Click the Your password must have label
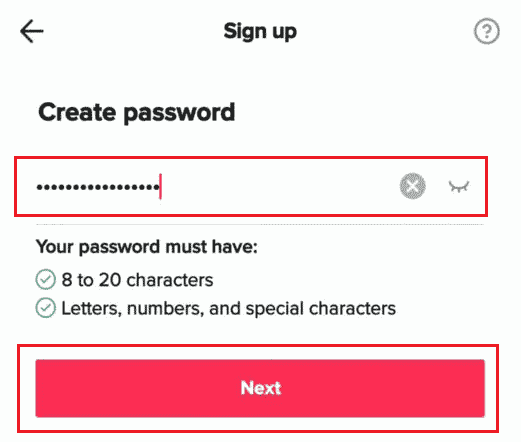Image resolution: width=521 pixels, height=442 pixels. (x=147, y=247)
